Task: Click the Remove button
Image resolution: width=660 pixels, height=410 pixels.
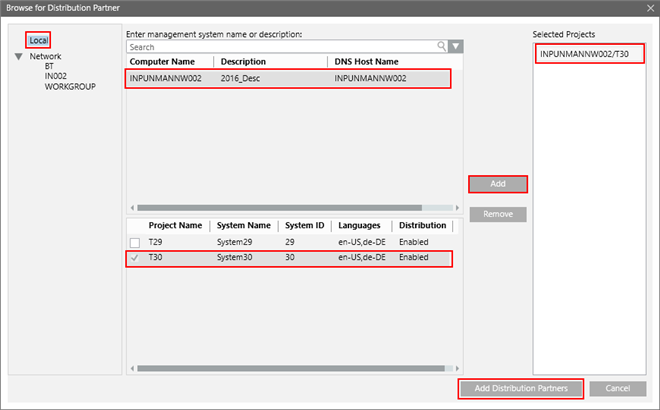Action: 497,214
